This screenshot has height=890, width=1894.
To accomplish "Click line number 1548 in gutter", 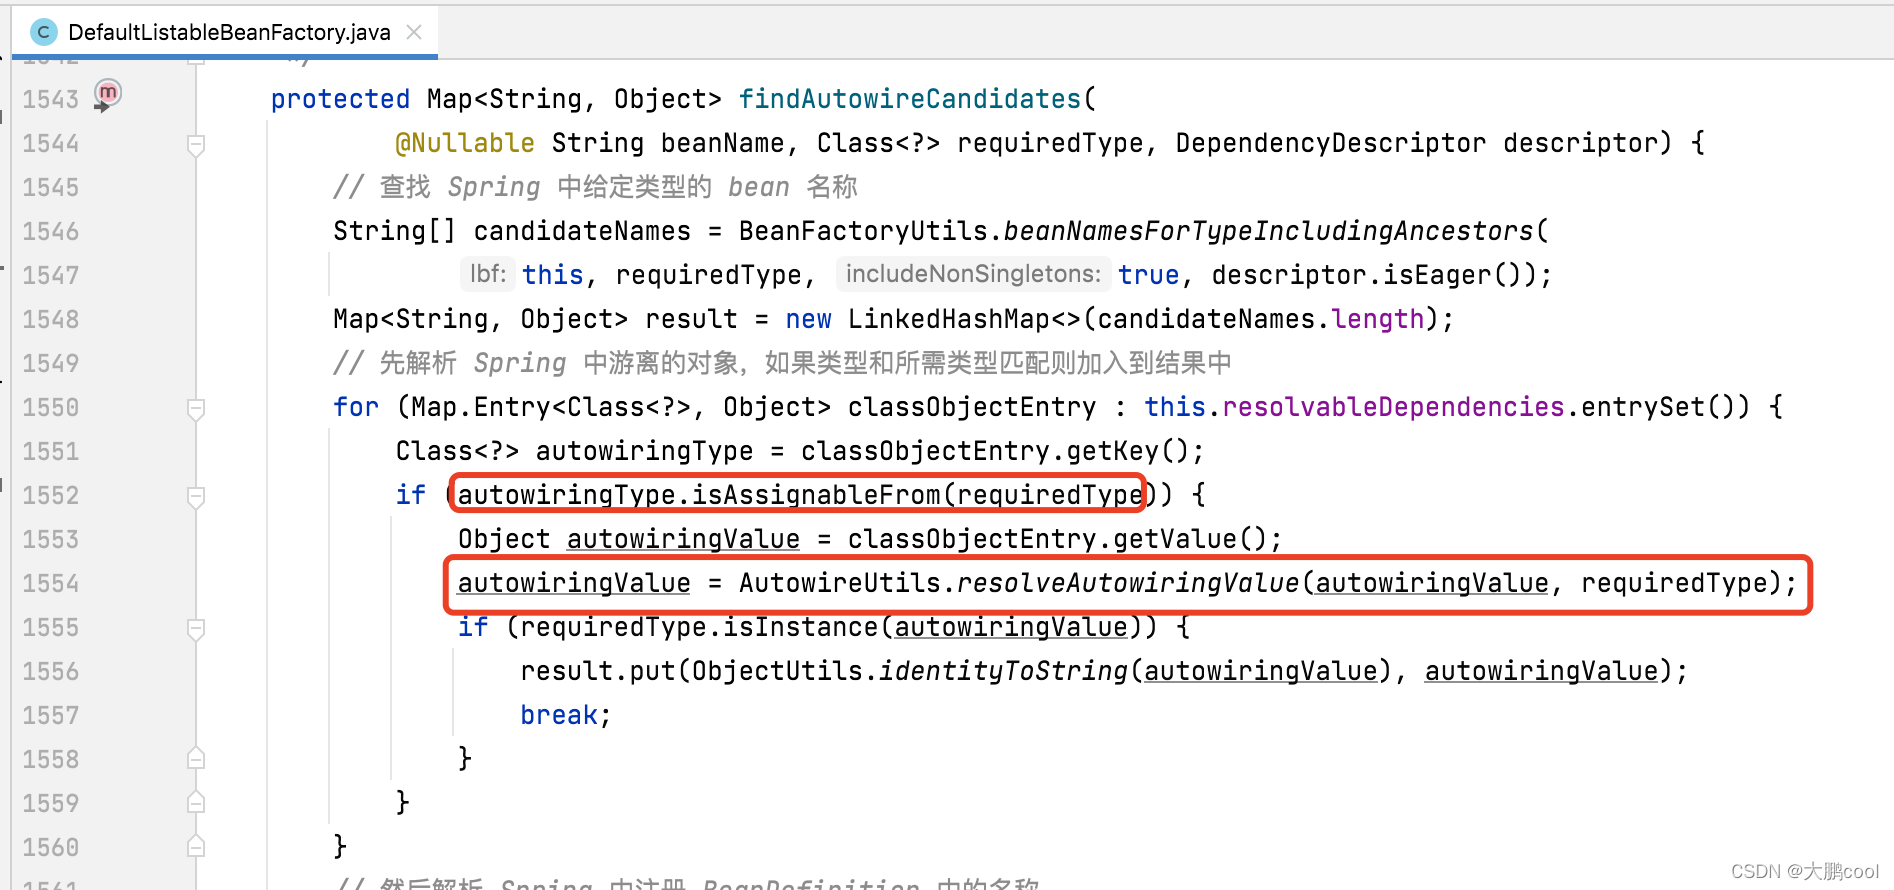I will coord(51,319).
